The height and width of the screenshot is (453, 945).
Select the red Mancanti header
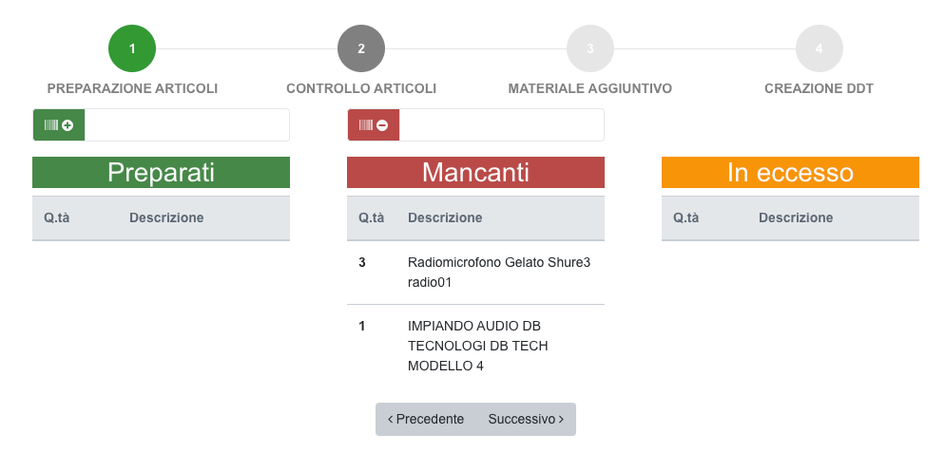coord(476,172)
